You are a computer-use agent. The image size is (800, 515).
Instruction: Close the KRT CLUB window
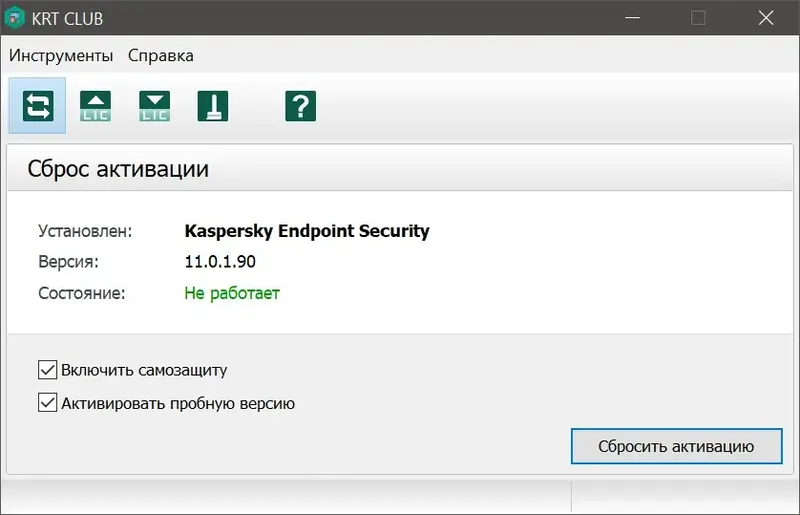pyautogui.click(x=765, y=18)
